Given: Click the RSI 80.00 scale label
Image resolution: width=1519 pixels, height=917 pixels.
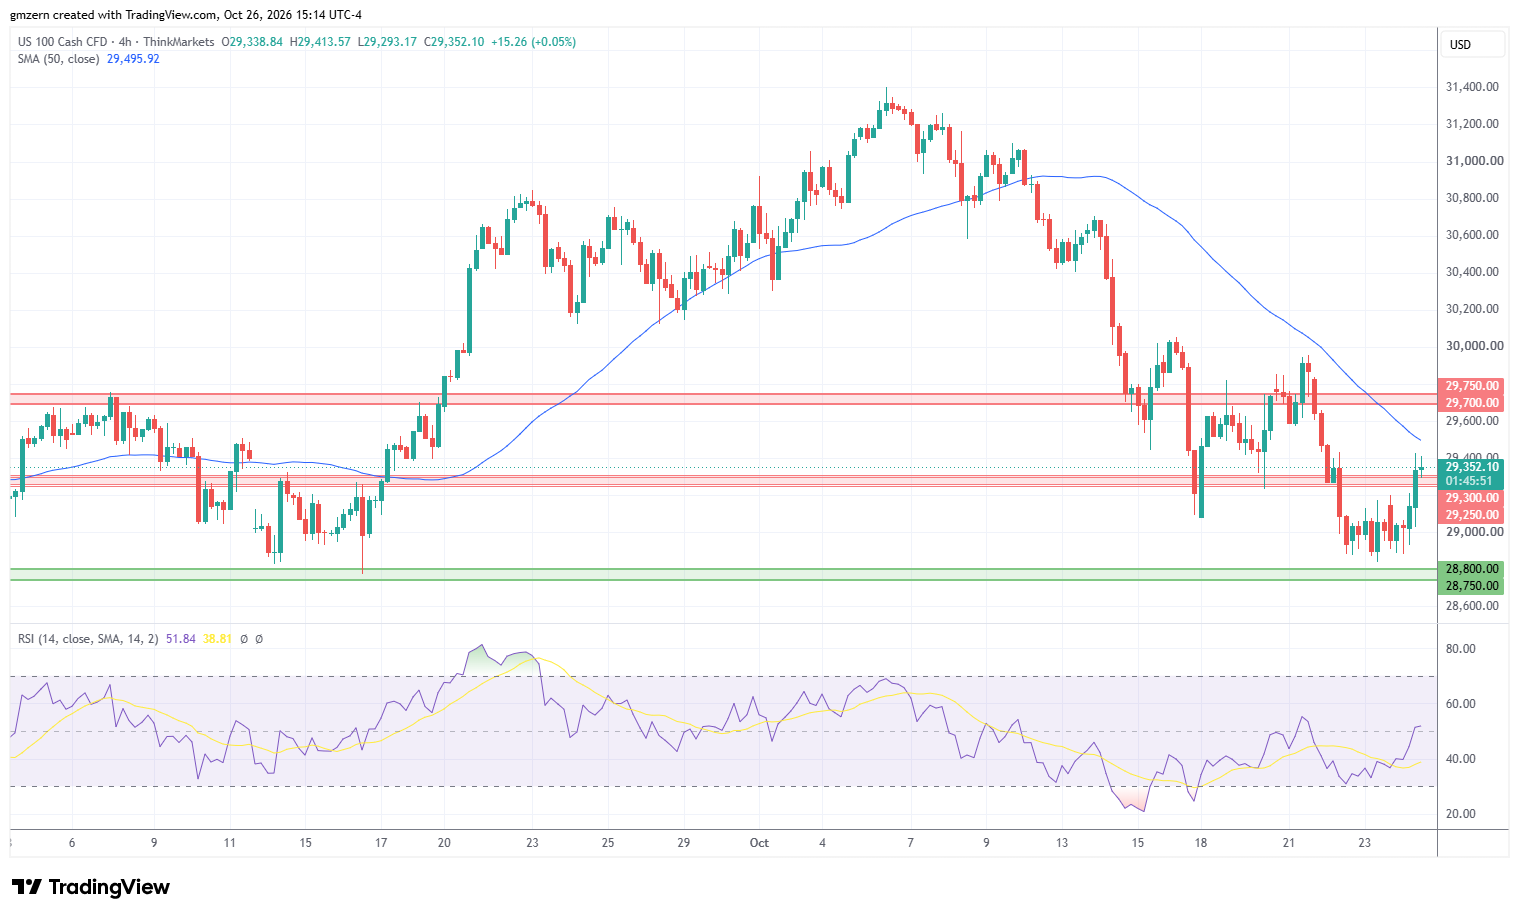Looking at the screenshot, I should tap(1461, 649).
